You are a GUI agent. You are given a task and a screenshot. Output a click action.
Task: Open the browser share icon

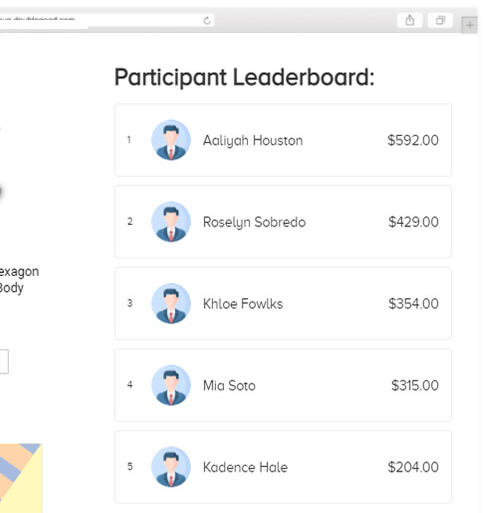pos(410,20)
